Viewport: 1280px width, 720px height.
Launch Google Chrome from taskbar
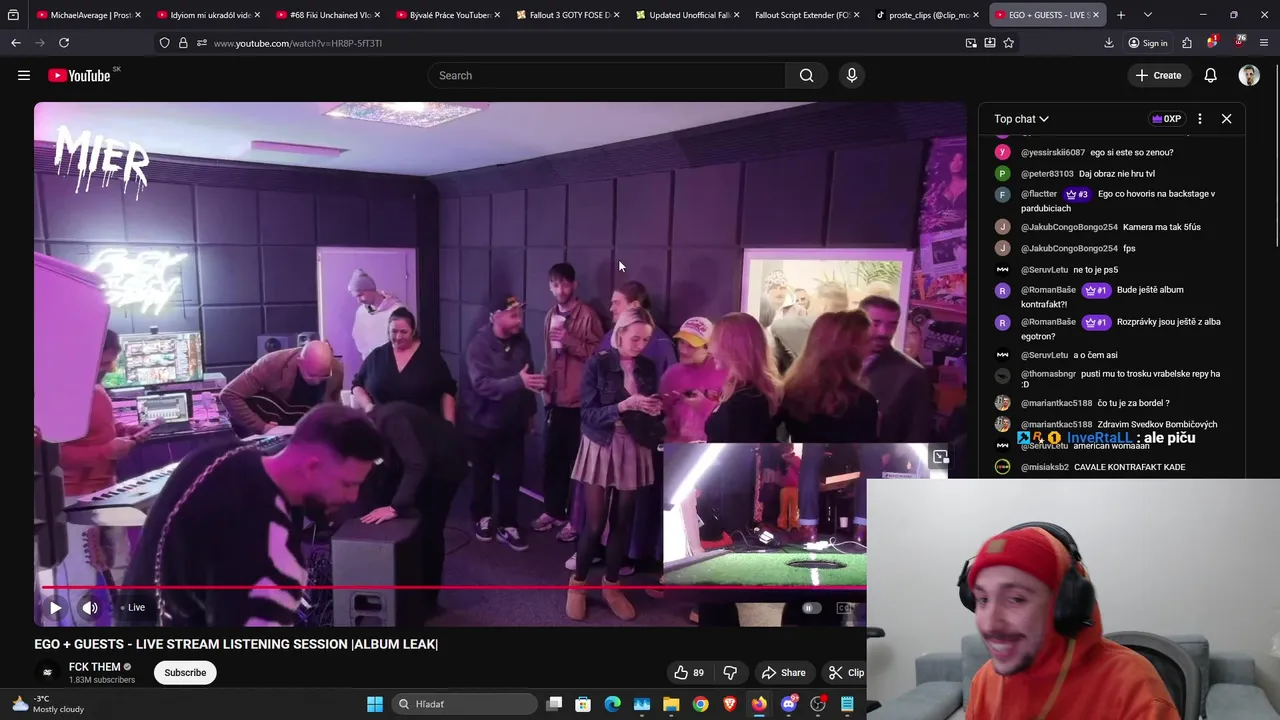pyautogui.click(x=701, y=704)
